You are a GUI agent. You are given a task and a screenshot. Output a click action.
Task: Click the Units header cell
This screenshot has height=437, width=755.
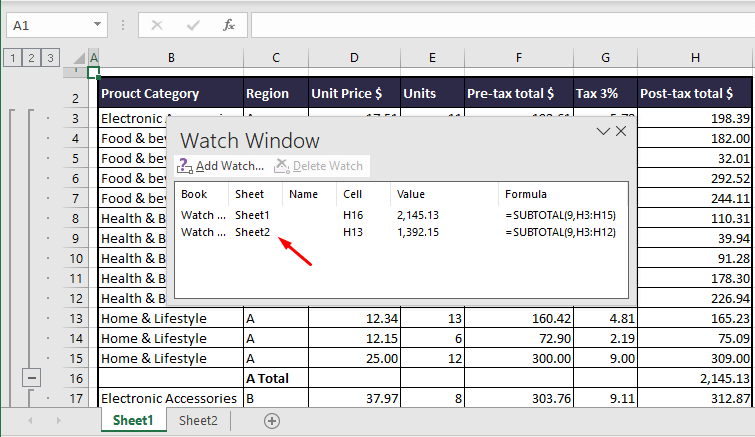point(432,93)
